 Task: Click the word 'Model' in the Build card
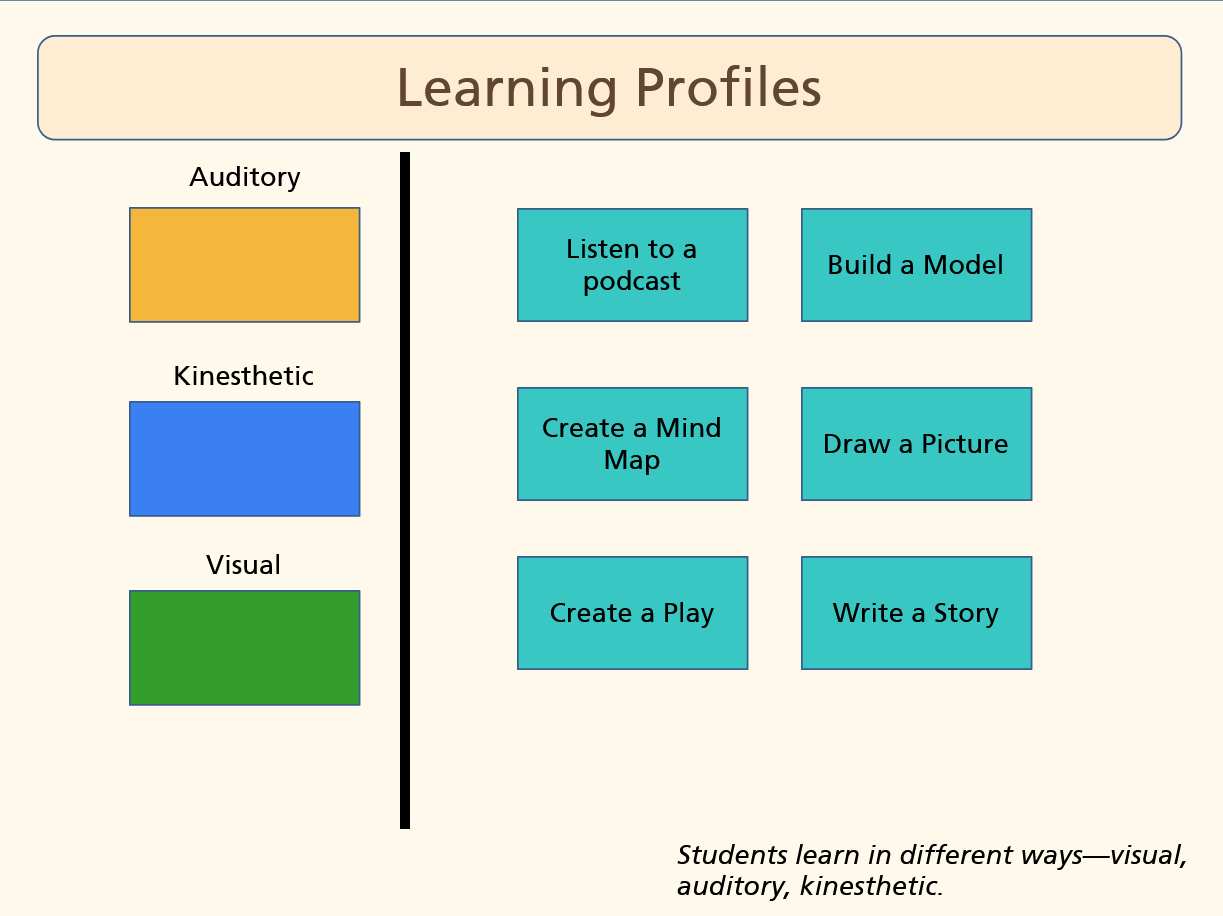coord(963,265)
